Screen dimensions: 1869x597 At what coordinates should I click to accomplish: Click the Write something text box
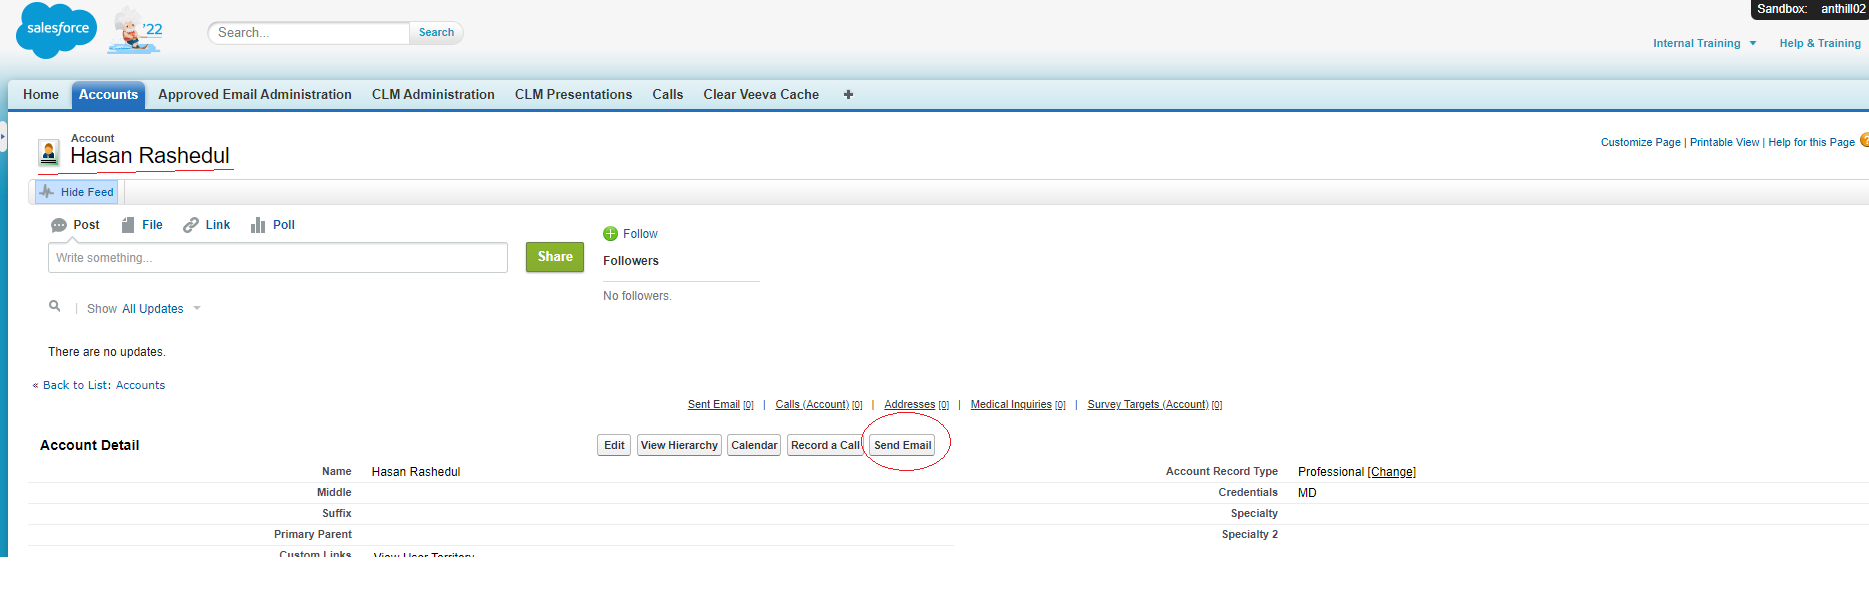coord(277,258)
